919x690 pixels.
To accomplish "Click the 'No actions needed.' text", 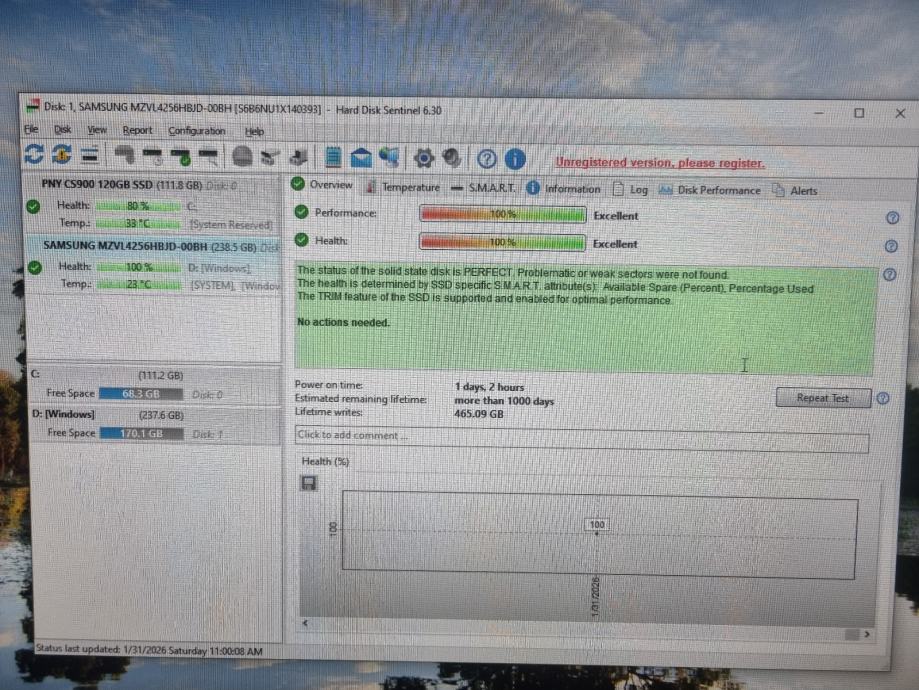I will coord(343,322).
